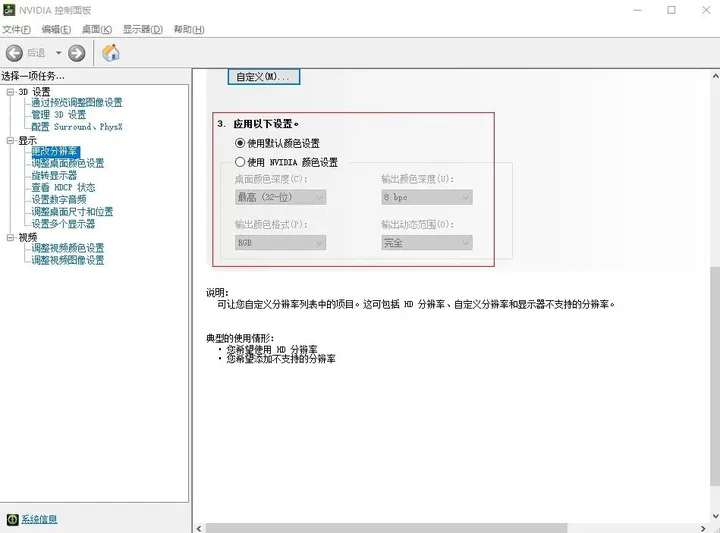Click the horizontal scrollbar right arrow
Image resolution: width=720 pixels, height=533 pixels.
click(x=703, y=528)
